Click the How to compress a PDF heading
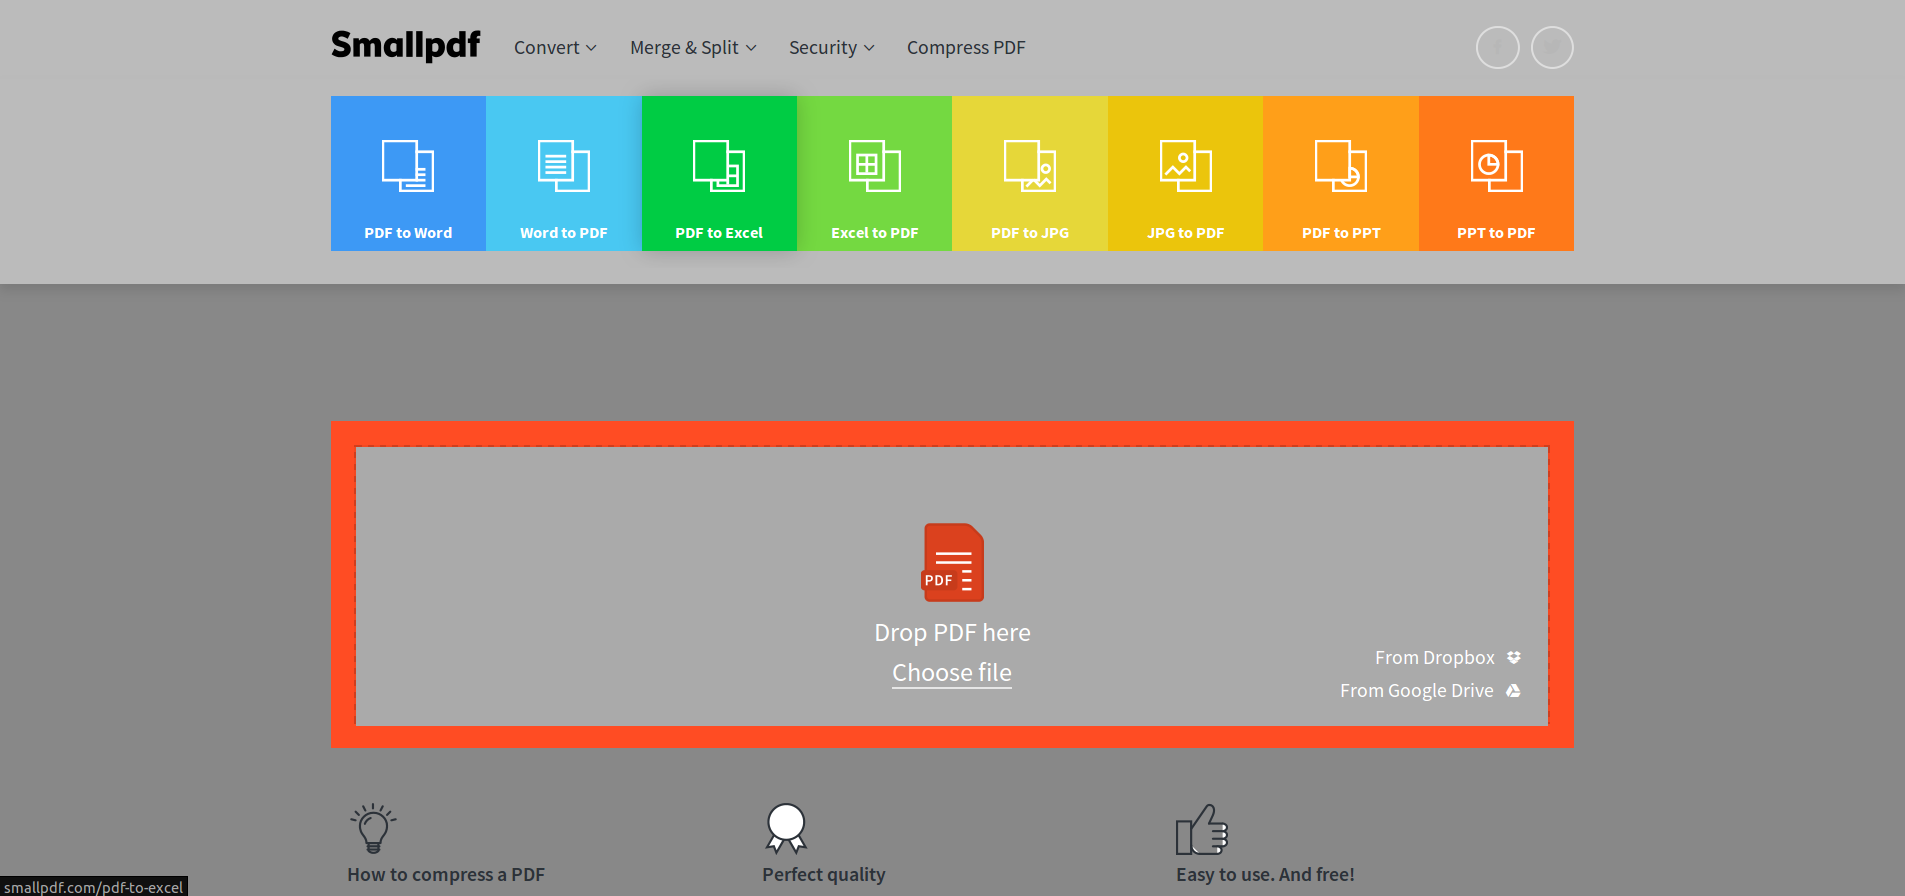The width and height of the screenshot is (1905, 896). pyautogui.click(x=446, y=874)
